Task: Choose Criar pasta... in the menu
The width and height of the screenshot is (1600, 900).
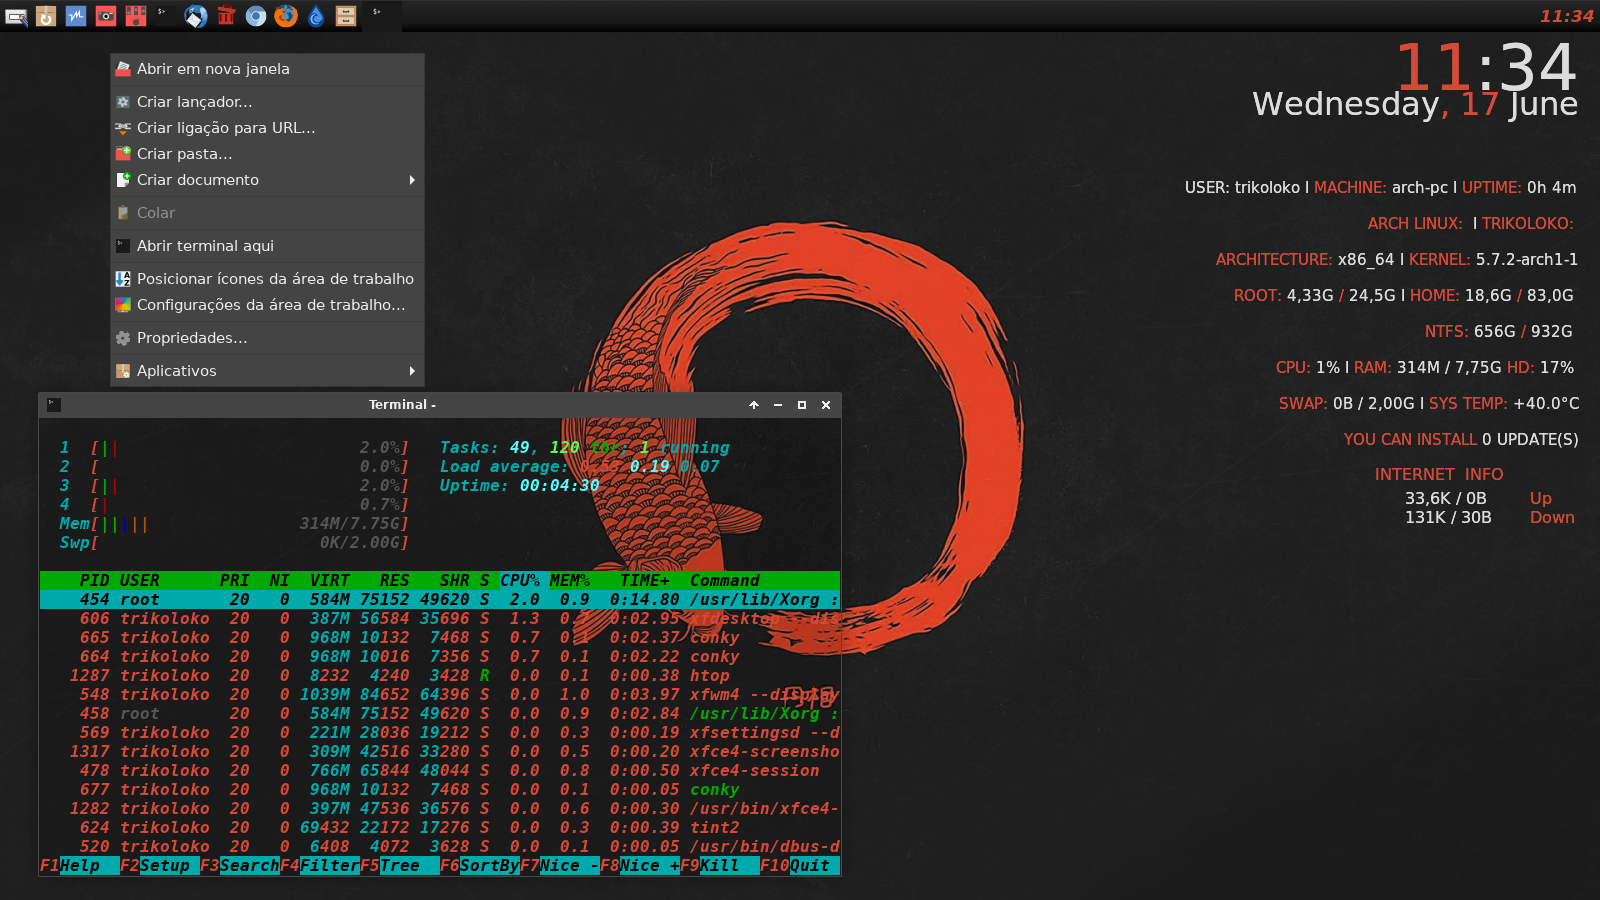Action: (184, 154)
